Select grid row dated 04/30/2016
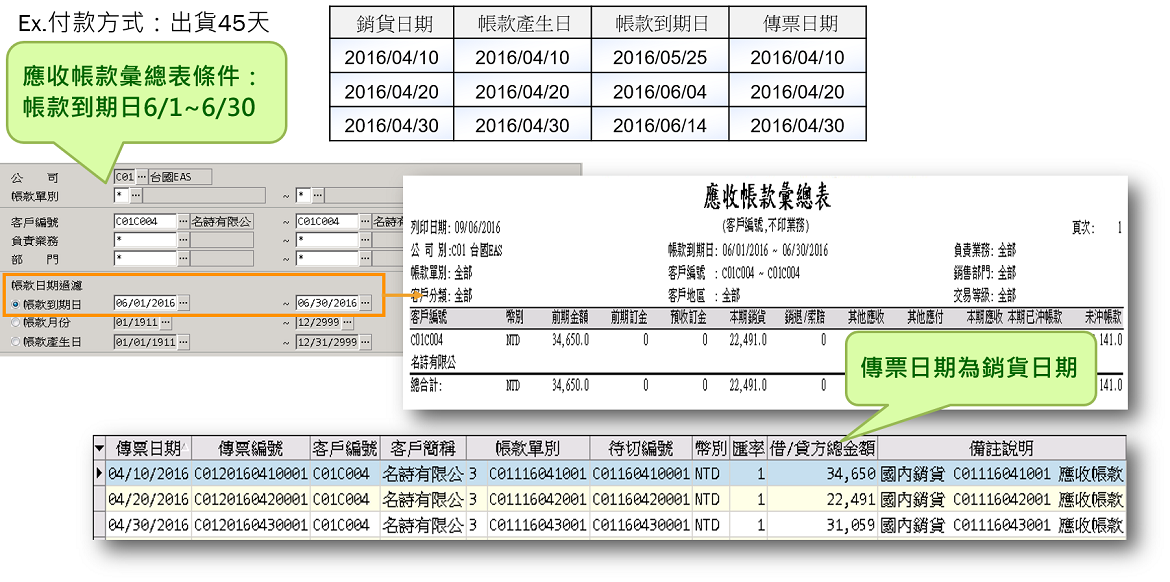 click(610, 525)
